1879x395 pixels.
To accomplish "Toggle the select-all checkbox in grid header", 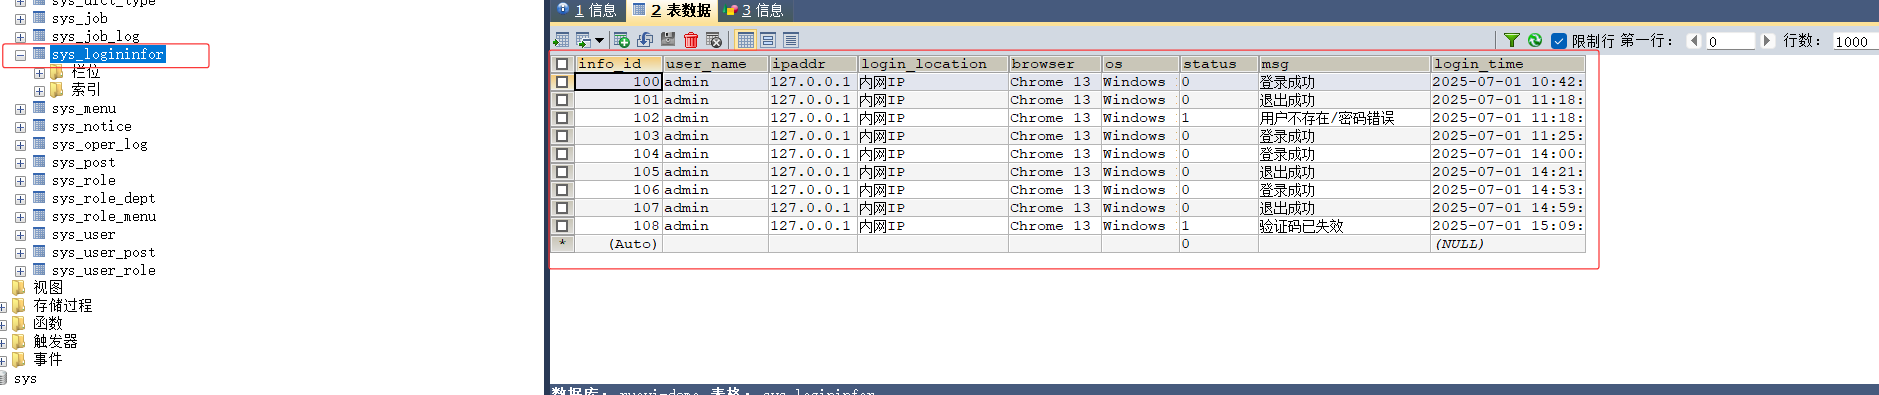I will coord(562,64).
